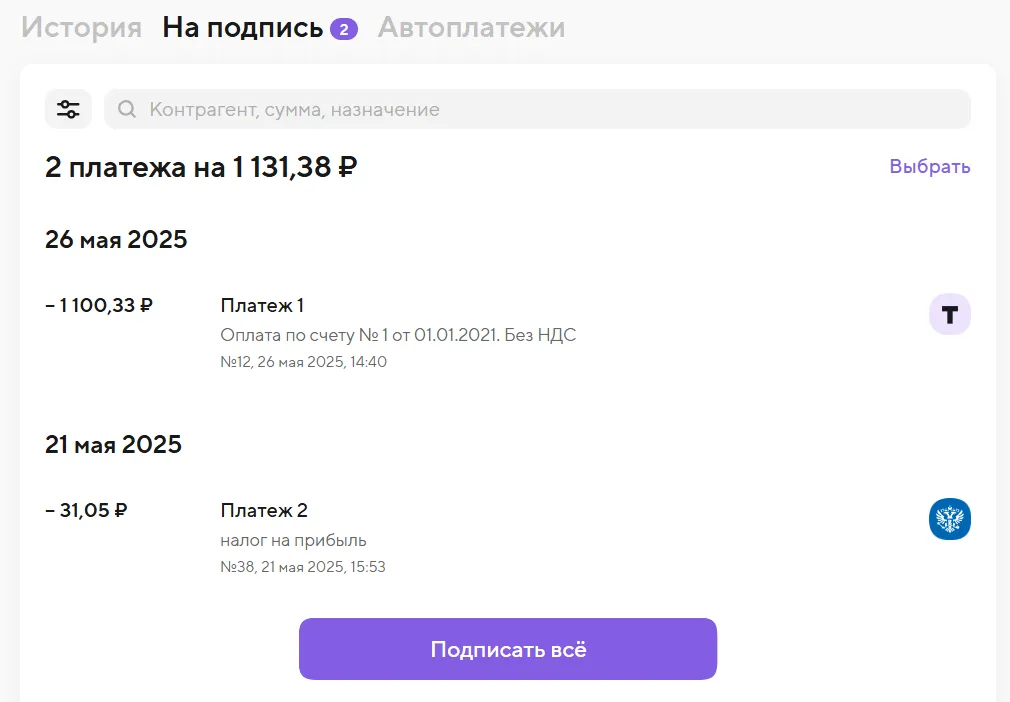Click the T-Bank logo for Платеж 1

pos(949,314)
